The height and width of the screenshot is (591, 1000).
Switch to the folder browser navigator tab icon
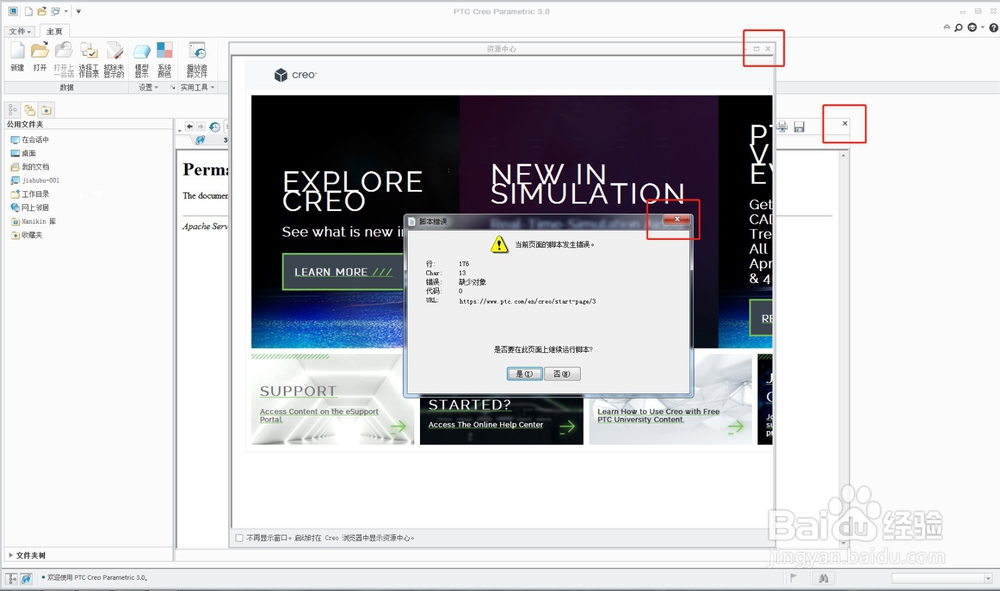30,109
